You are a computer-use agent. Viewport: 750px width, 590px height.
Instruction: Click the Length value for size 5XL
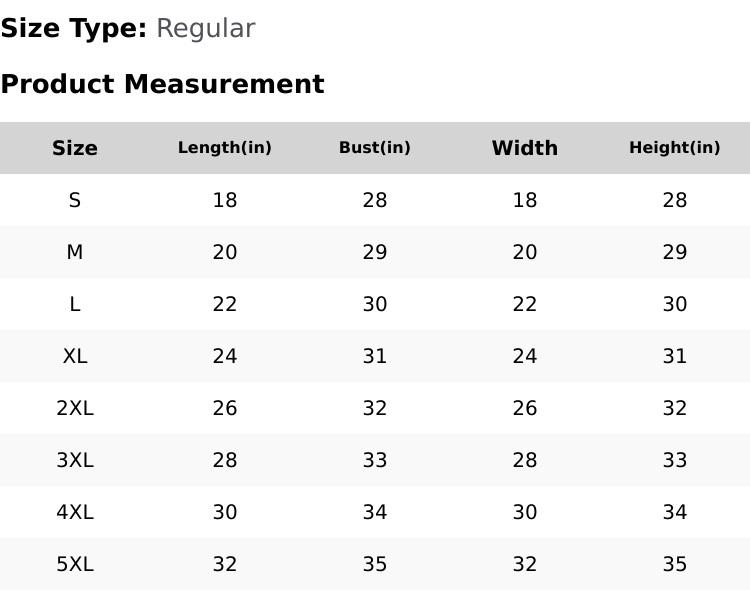(x=225, y=564)
